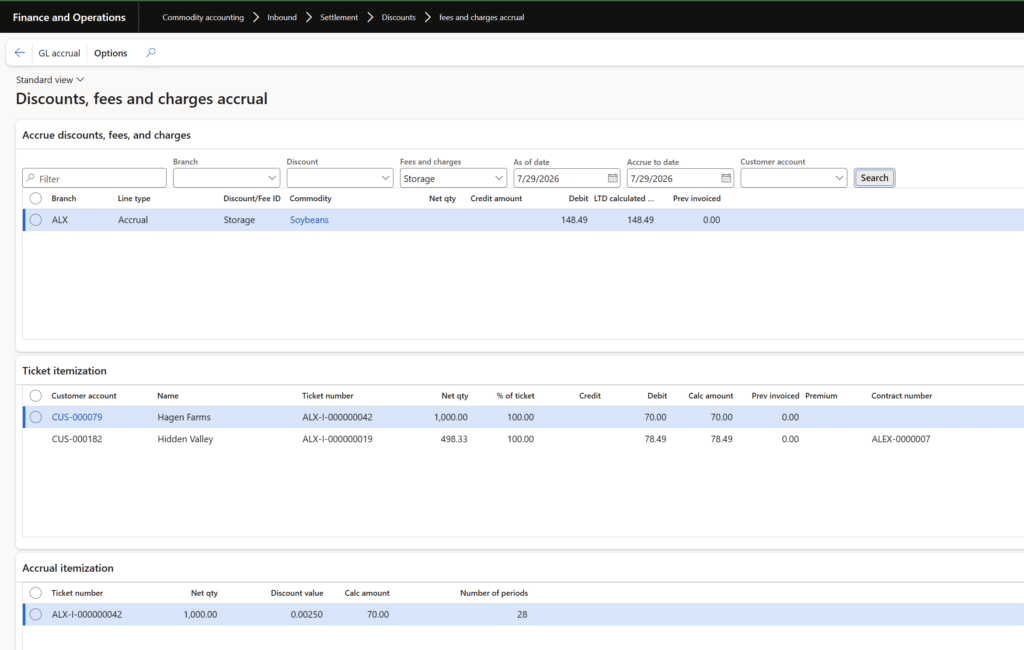Sort by Credit amount column header

coord(496,198)
